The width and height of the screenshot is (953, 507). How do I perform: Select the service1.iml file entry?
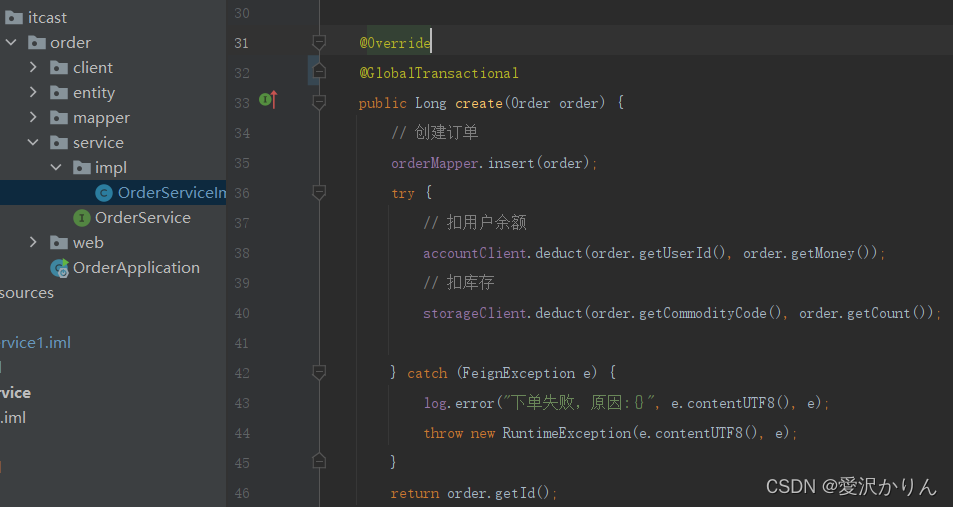coord(35,342)
